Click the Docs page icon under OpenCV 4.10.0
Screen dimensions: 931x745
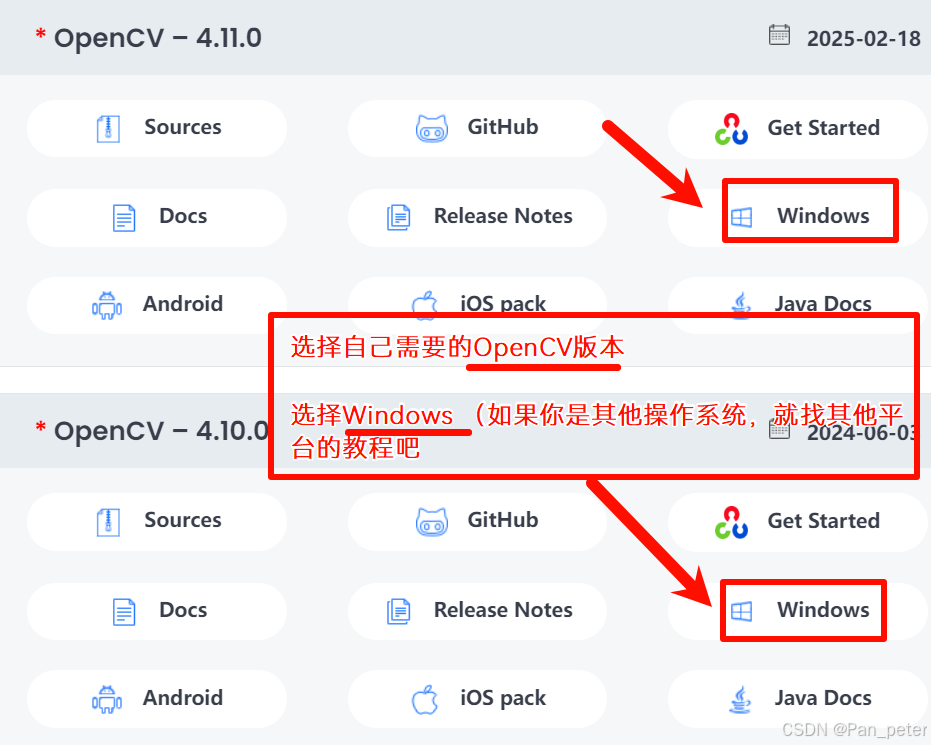124,612
